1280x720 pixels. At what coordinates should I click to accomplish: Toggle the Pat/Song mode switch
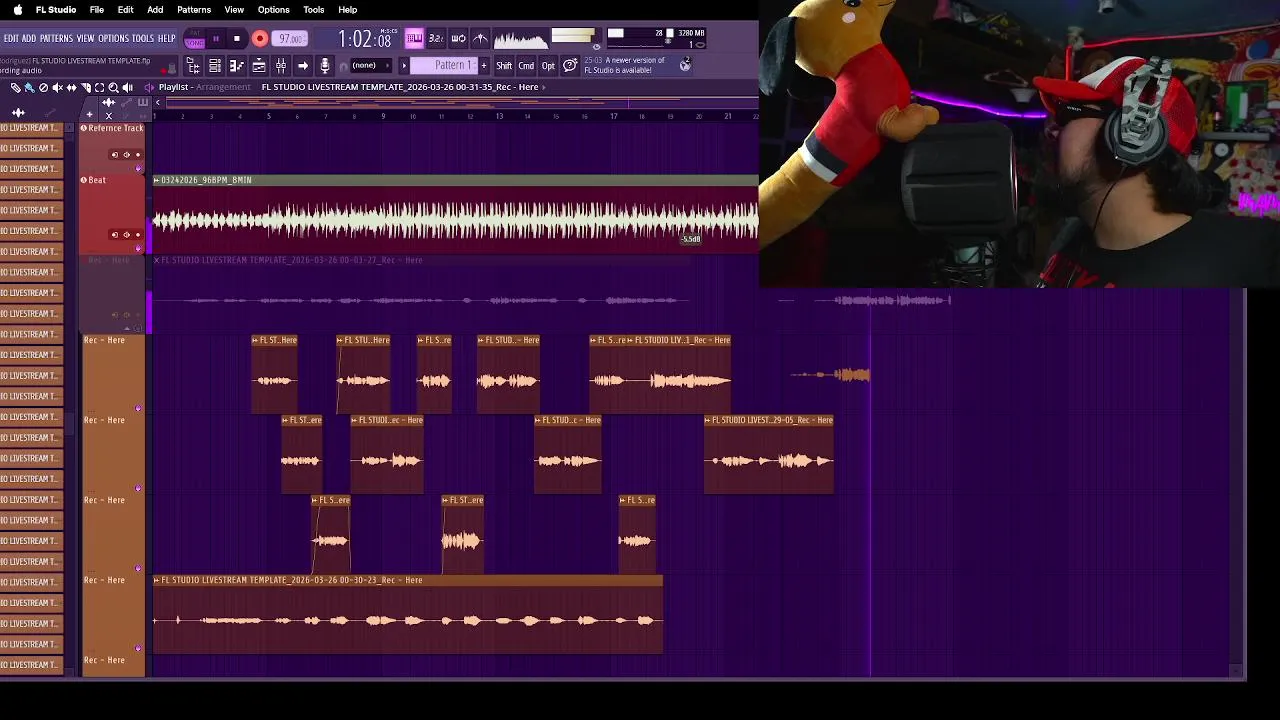[x=194, y=38]
